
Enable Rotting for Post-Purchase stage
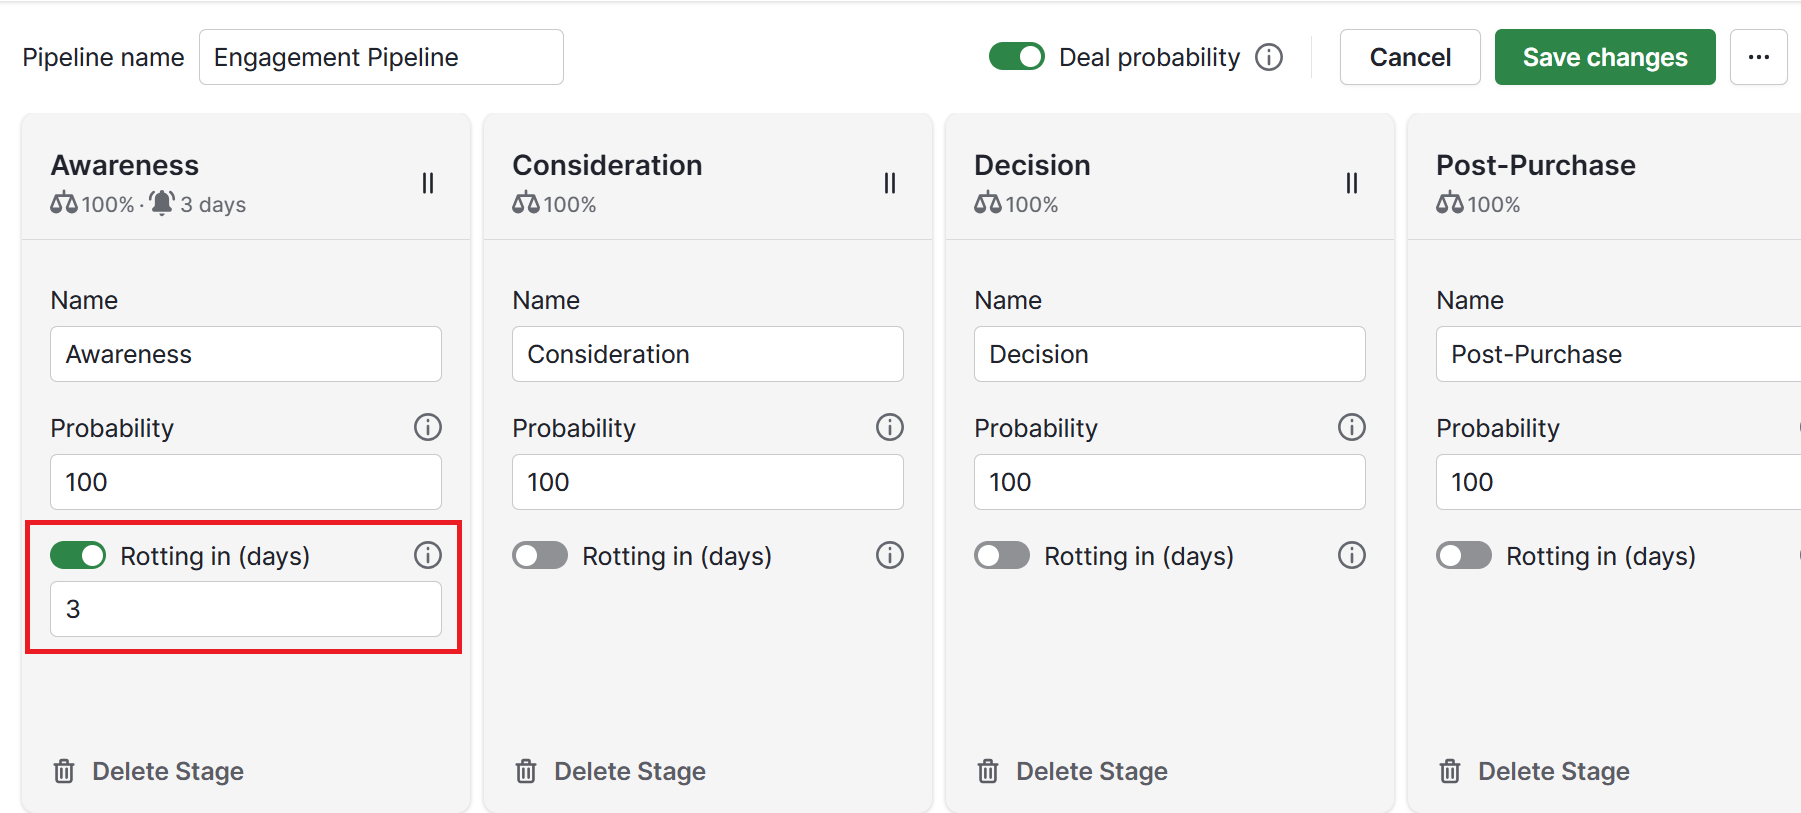pyautogui.click(x=1464, y=555)
